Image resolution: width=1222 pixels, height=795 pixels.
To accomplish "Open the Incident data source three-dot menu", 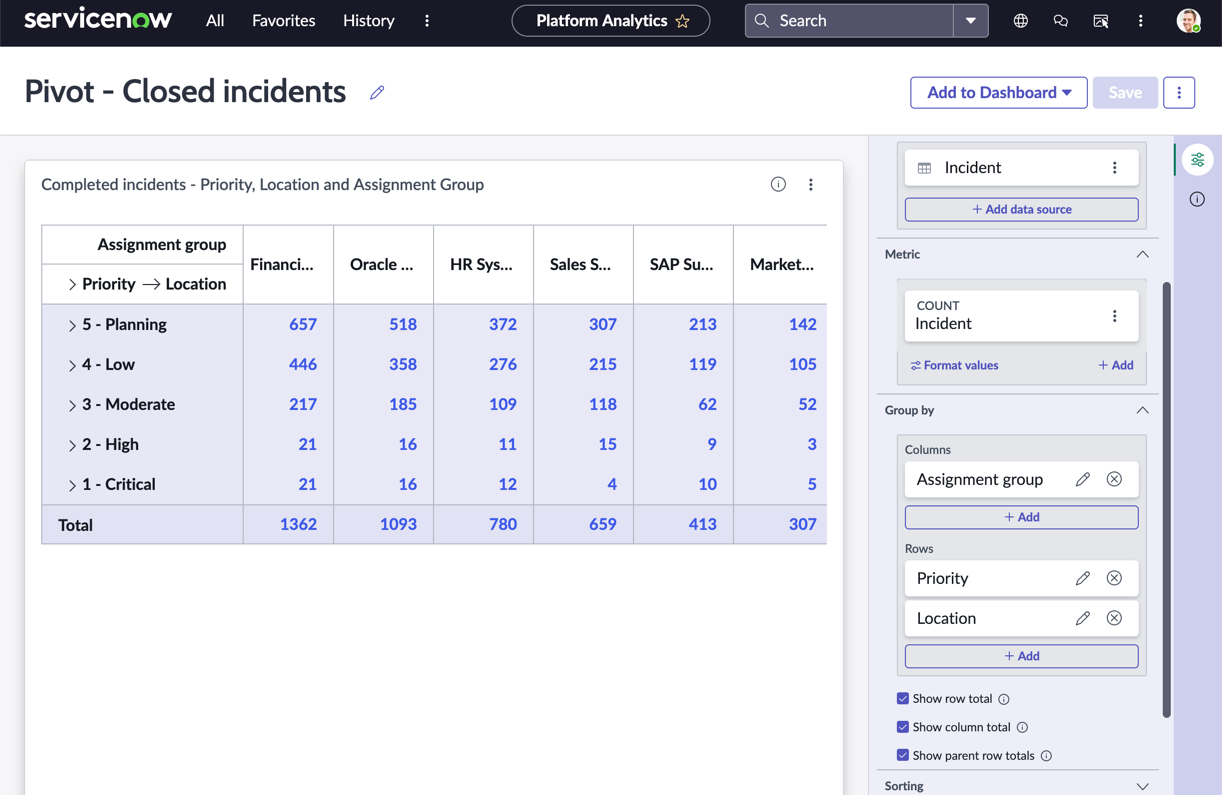I will coord(1115,168).
